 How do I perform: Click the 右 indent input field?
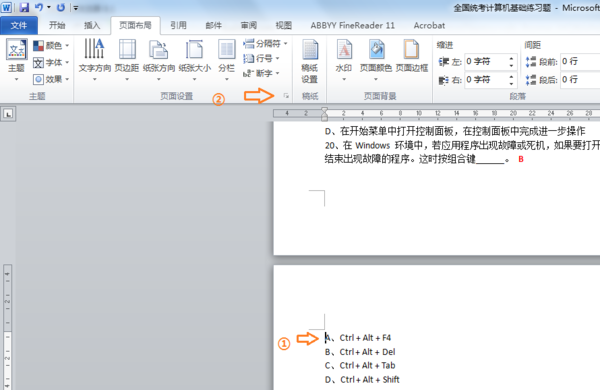486,80
